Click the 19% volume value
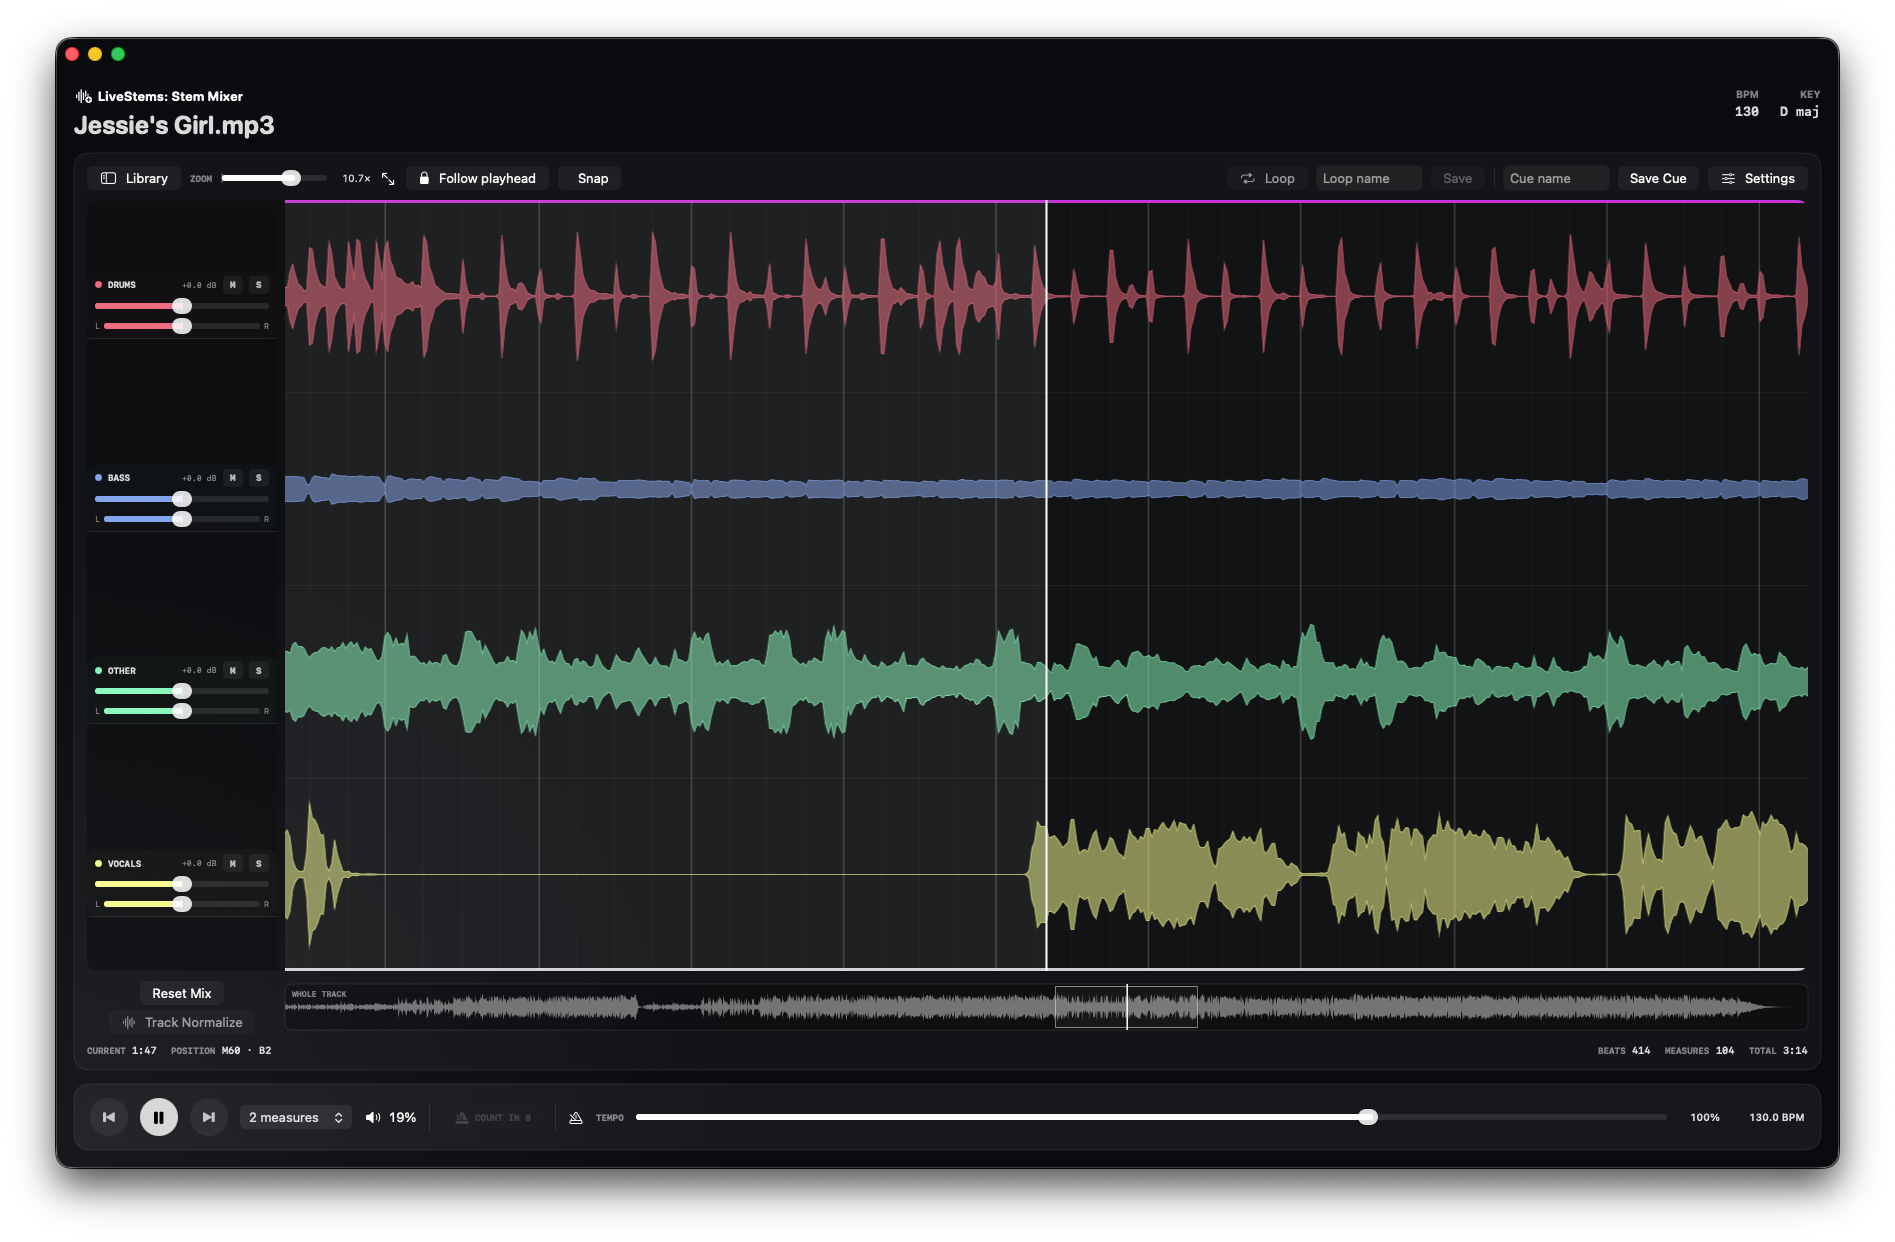Image resolution: width=1895 pixels, height=1242 pixels. click(x=403, y=1118)
